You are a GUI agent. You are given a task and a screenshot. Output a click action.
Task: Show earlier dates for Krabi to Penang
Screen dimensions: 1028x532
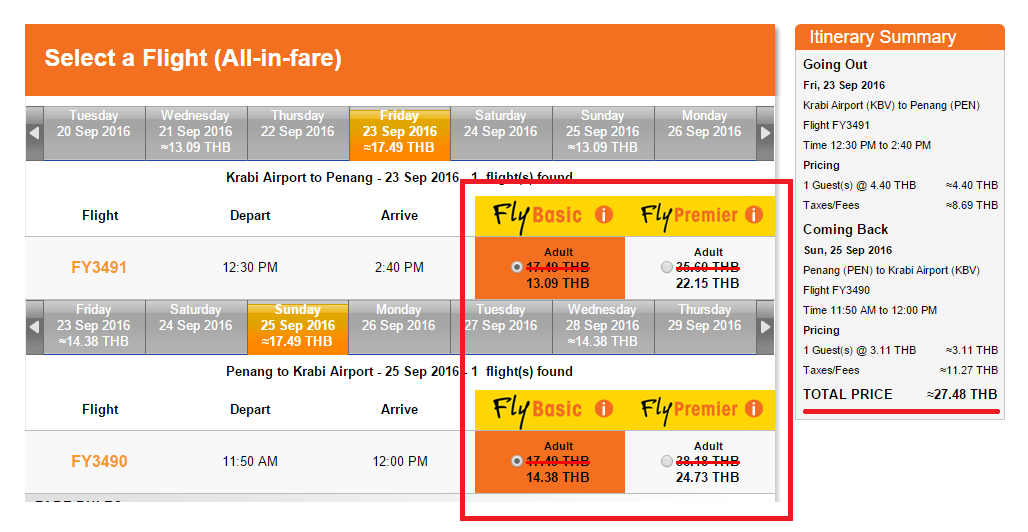pyautogui.click(x=35, y=133)
